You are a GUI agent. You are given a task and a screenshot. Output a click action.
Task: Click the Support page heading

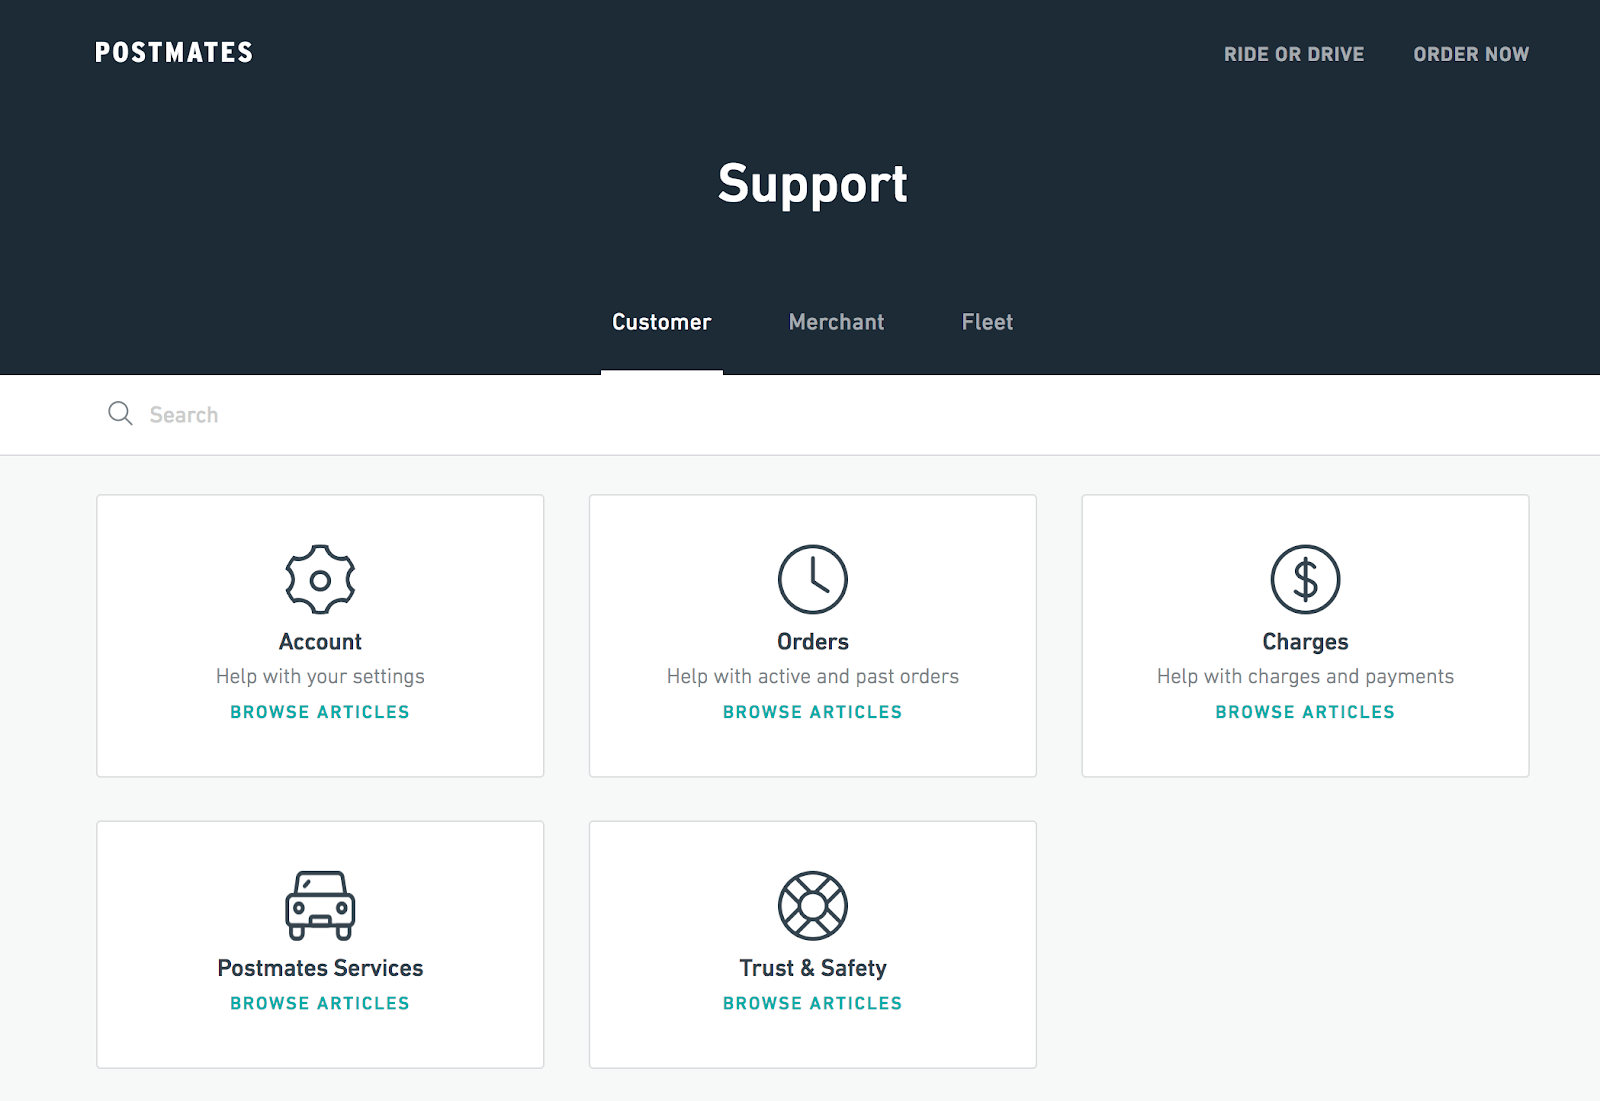tap(813, 185)
